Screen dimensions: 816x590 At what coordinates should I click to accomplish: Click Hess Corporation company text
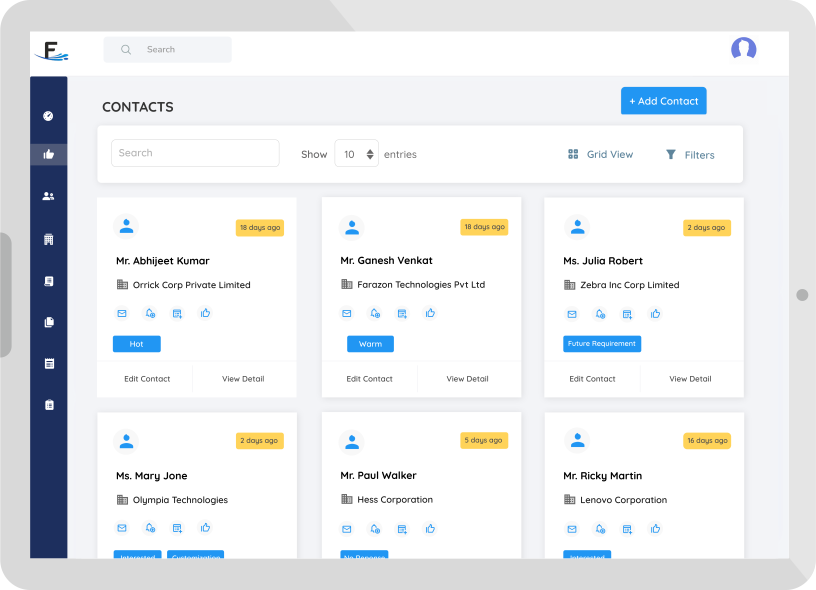point(395,499)
